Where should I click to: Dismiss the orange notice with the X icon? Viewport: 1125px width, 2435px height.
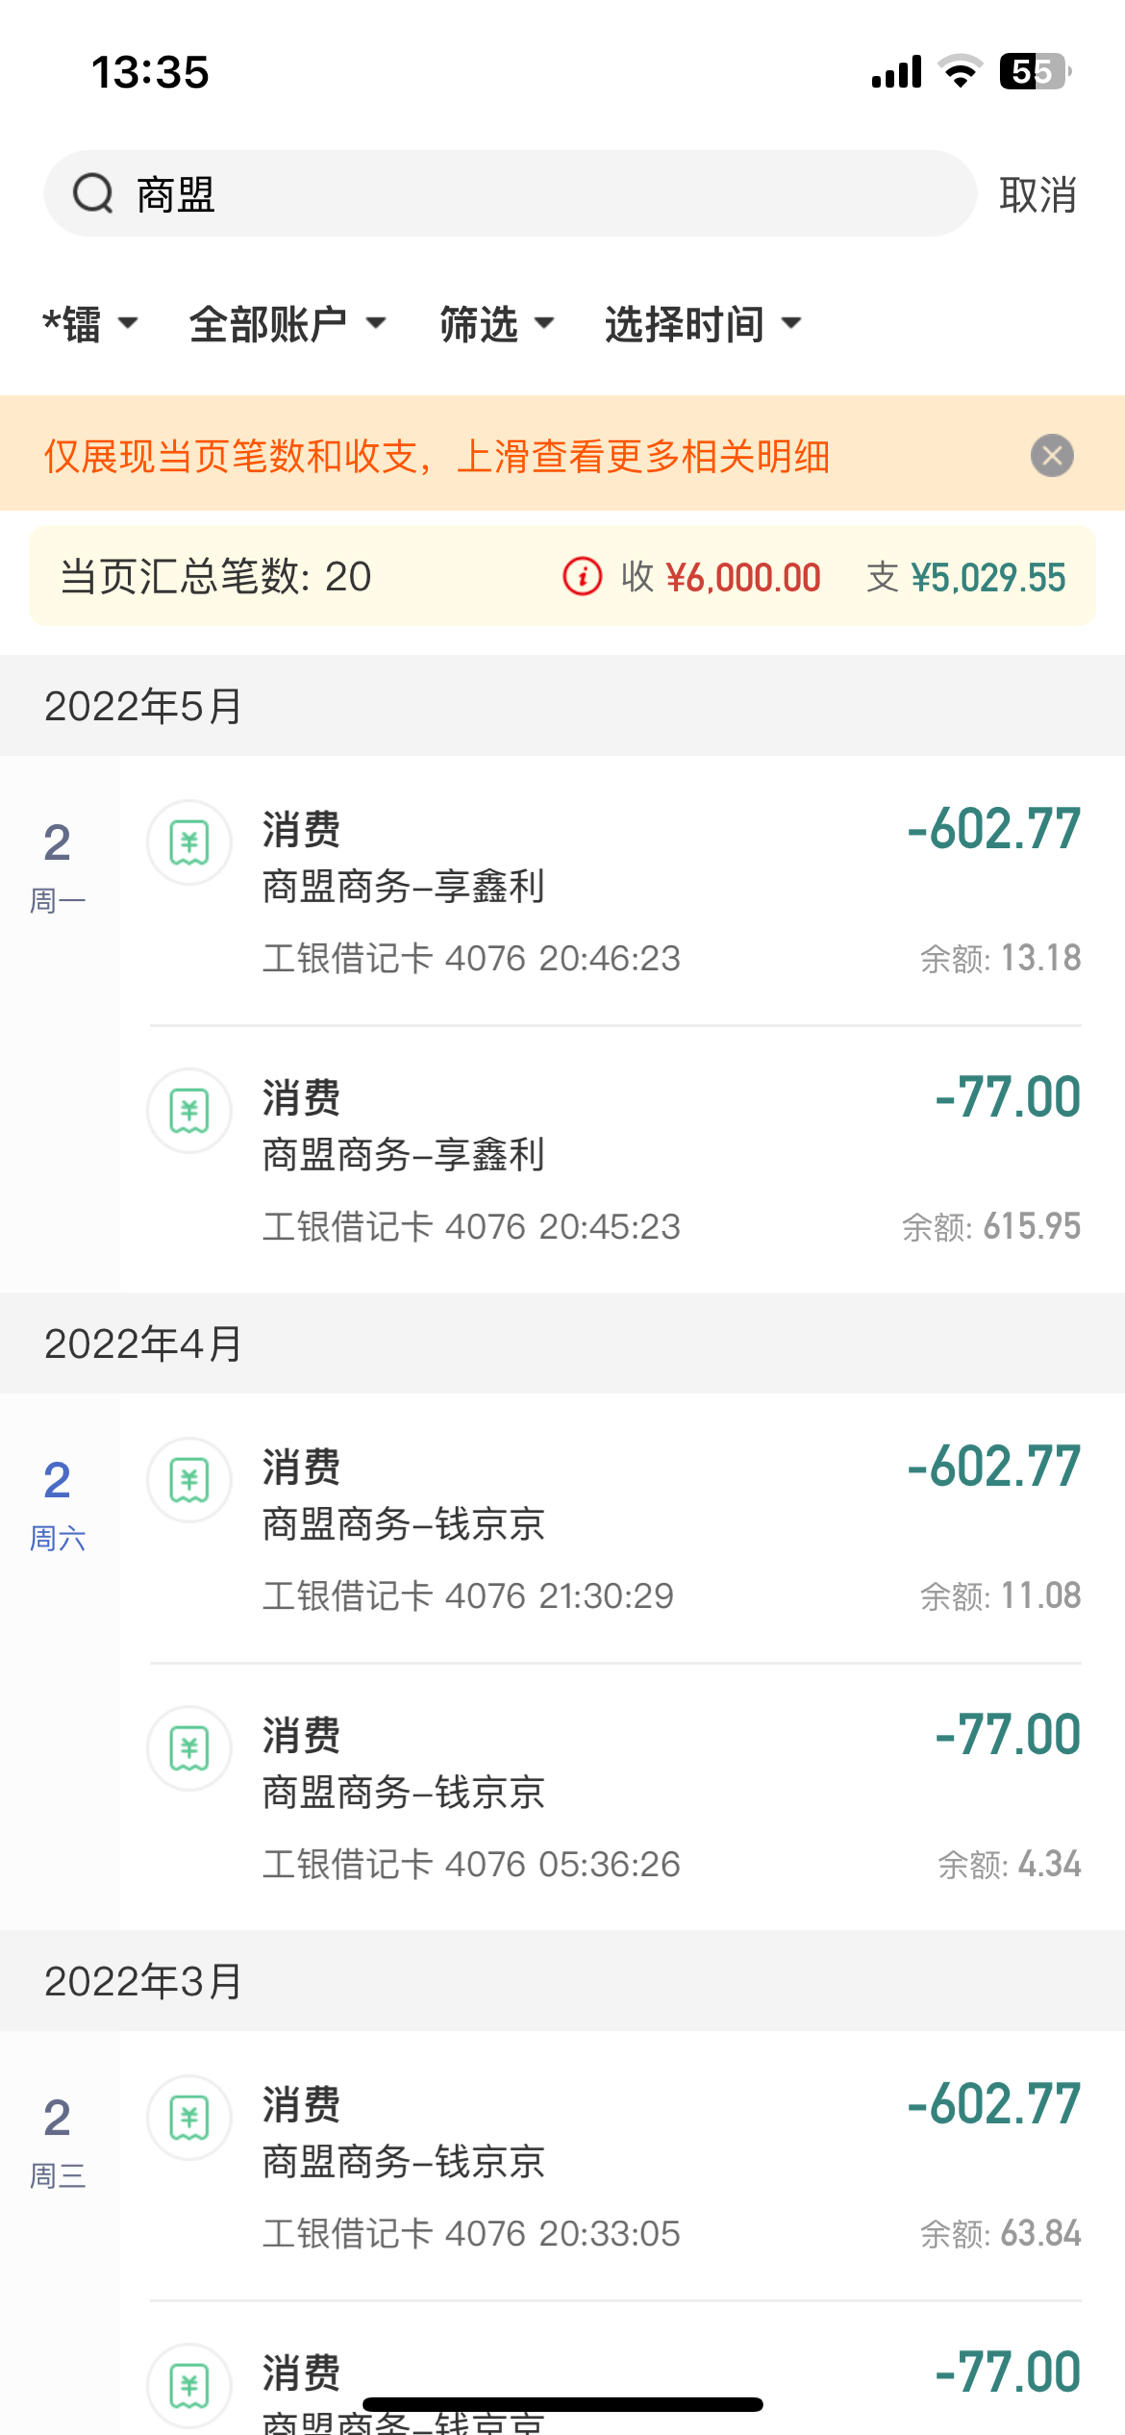pyautogui.click(x=1052, y=456)
